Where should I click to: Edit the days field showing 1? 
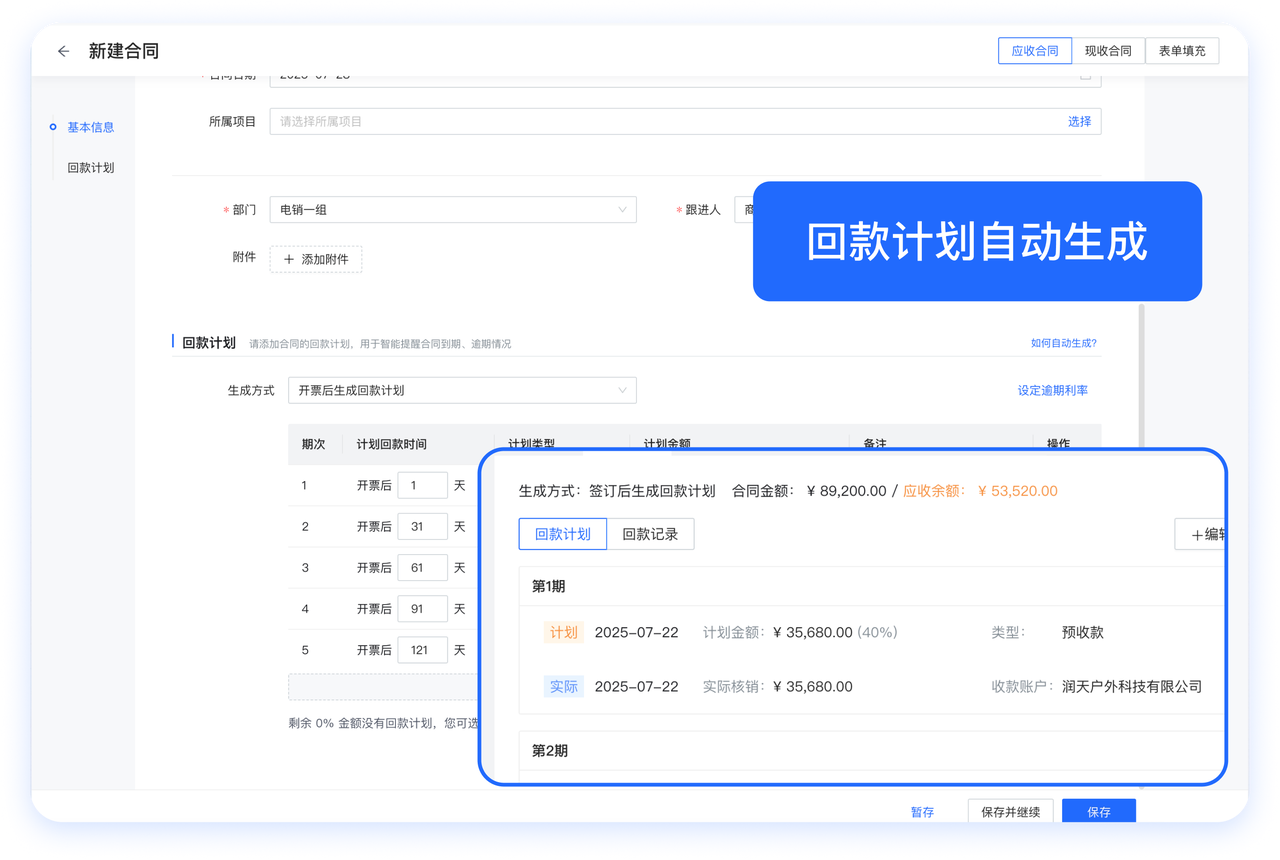point(422,486)
